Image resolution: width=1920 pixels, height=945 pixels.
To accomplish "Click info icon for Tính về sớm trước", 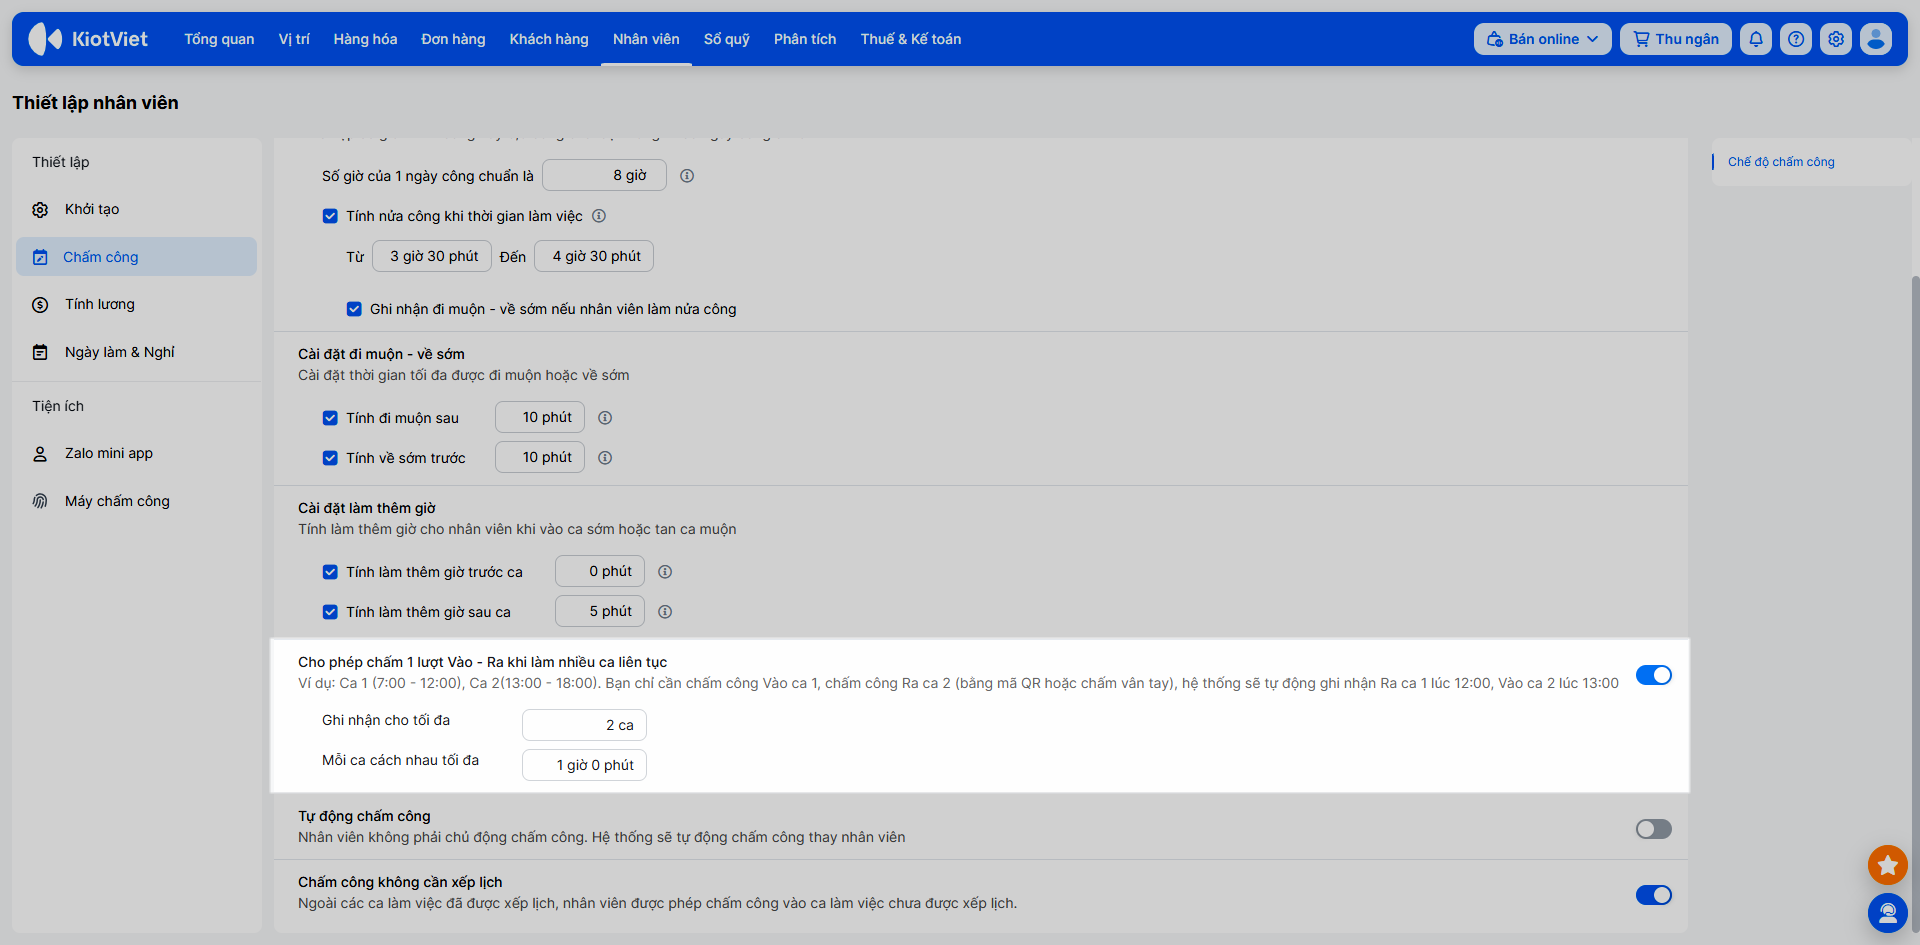I will (x=605, y=458).
